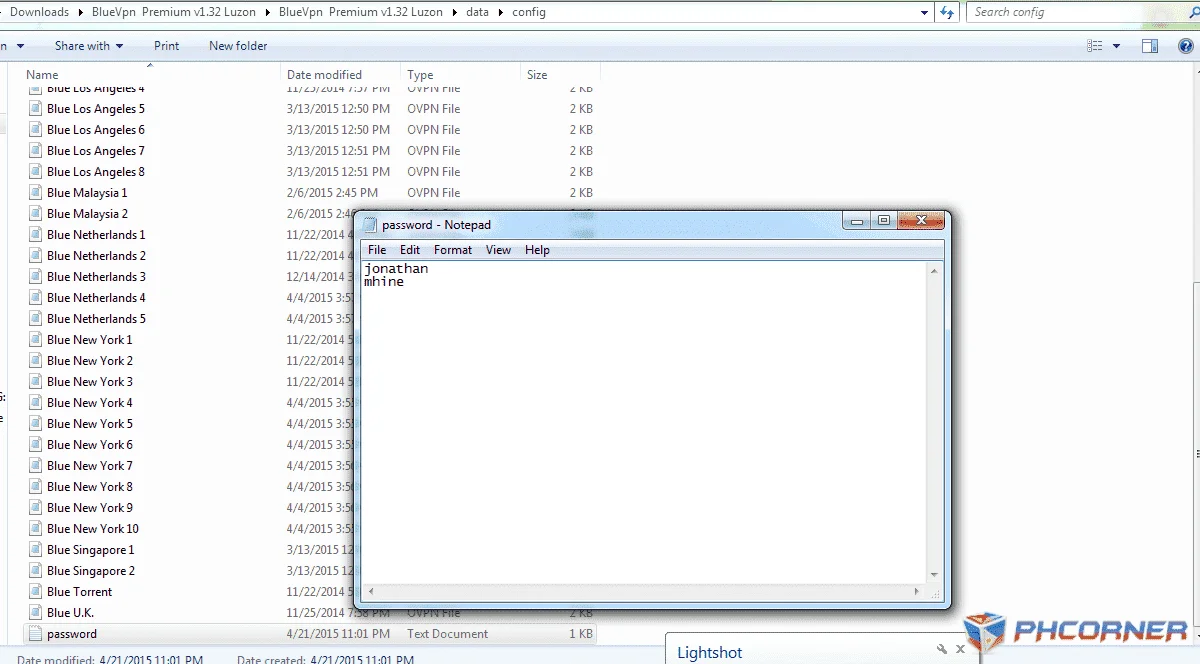
Task: Open the Share with dropdown in Explorer
Action: click(x=89, y=46)
